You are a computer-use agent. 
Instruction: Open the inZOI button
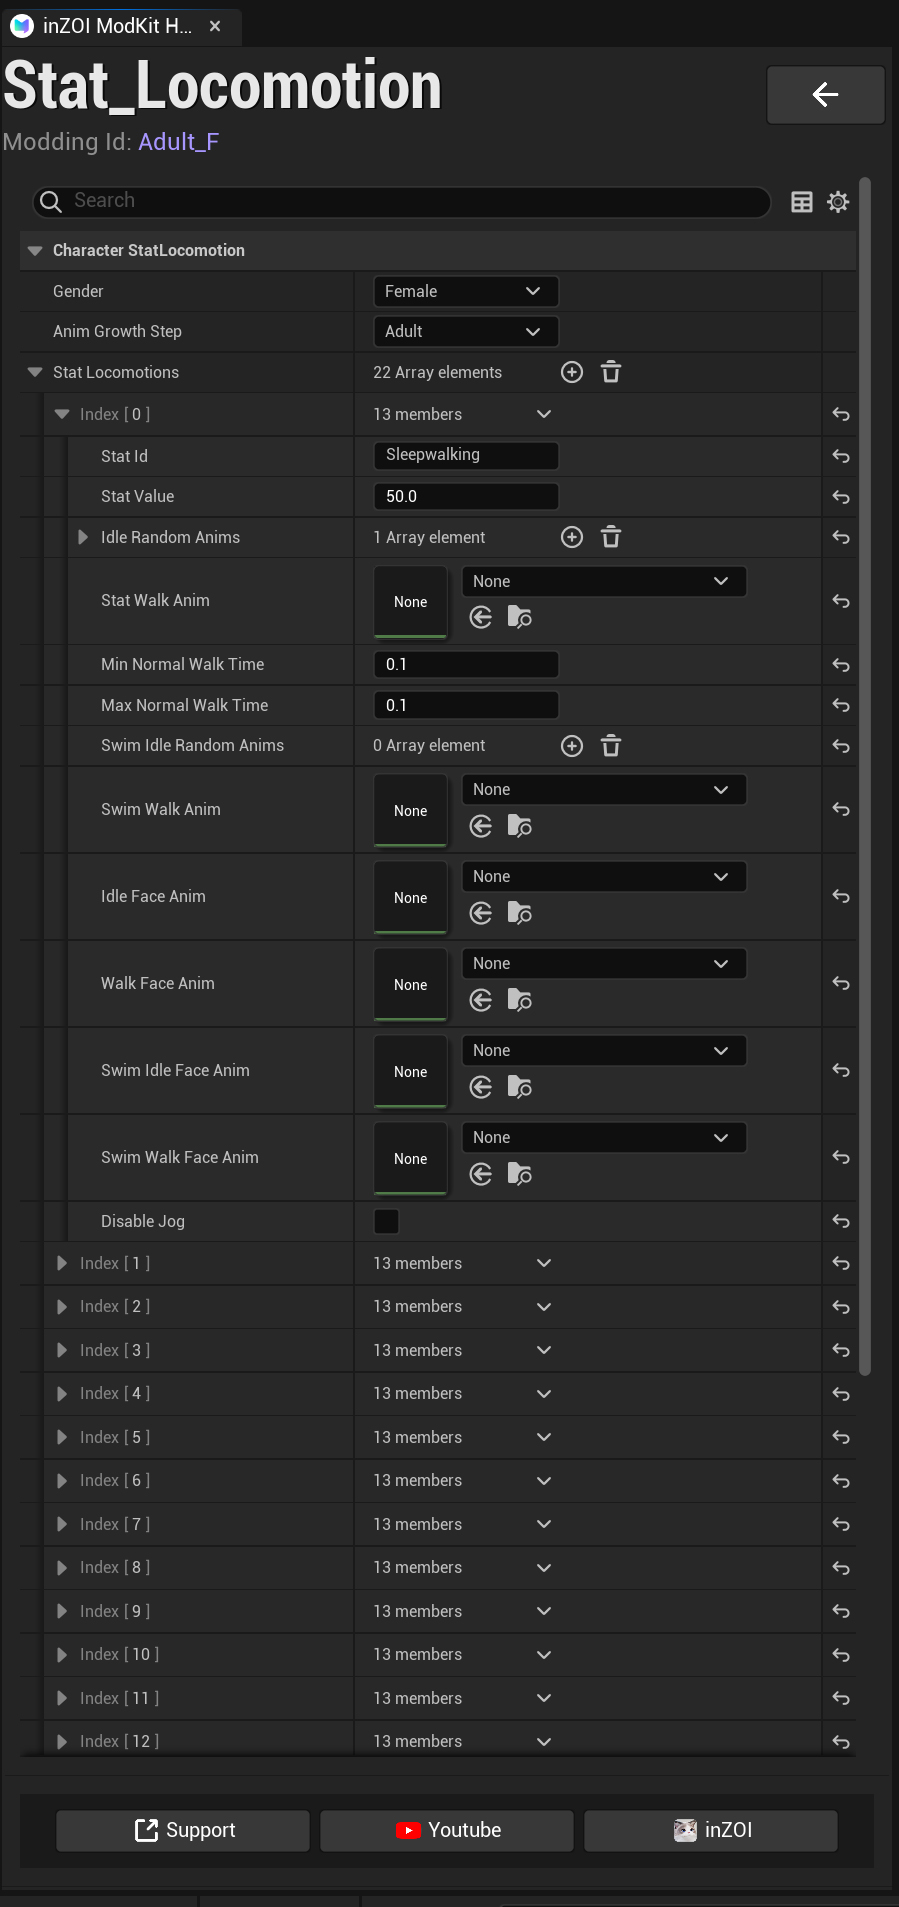[x=711, y=1830]
